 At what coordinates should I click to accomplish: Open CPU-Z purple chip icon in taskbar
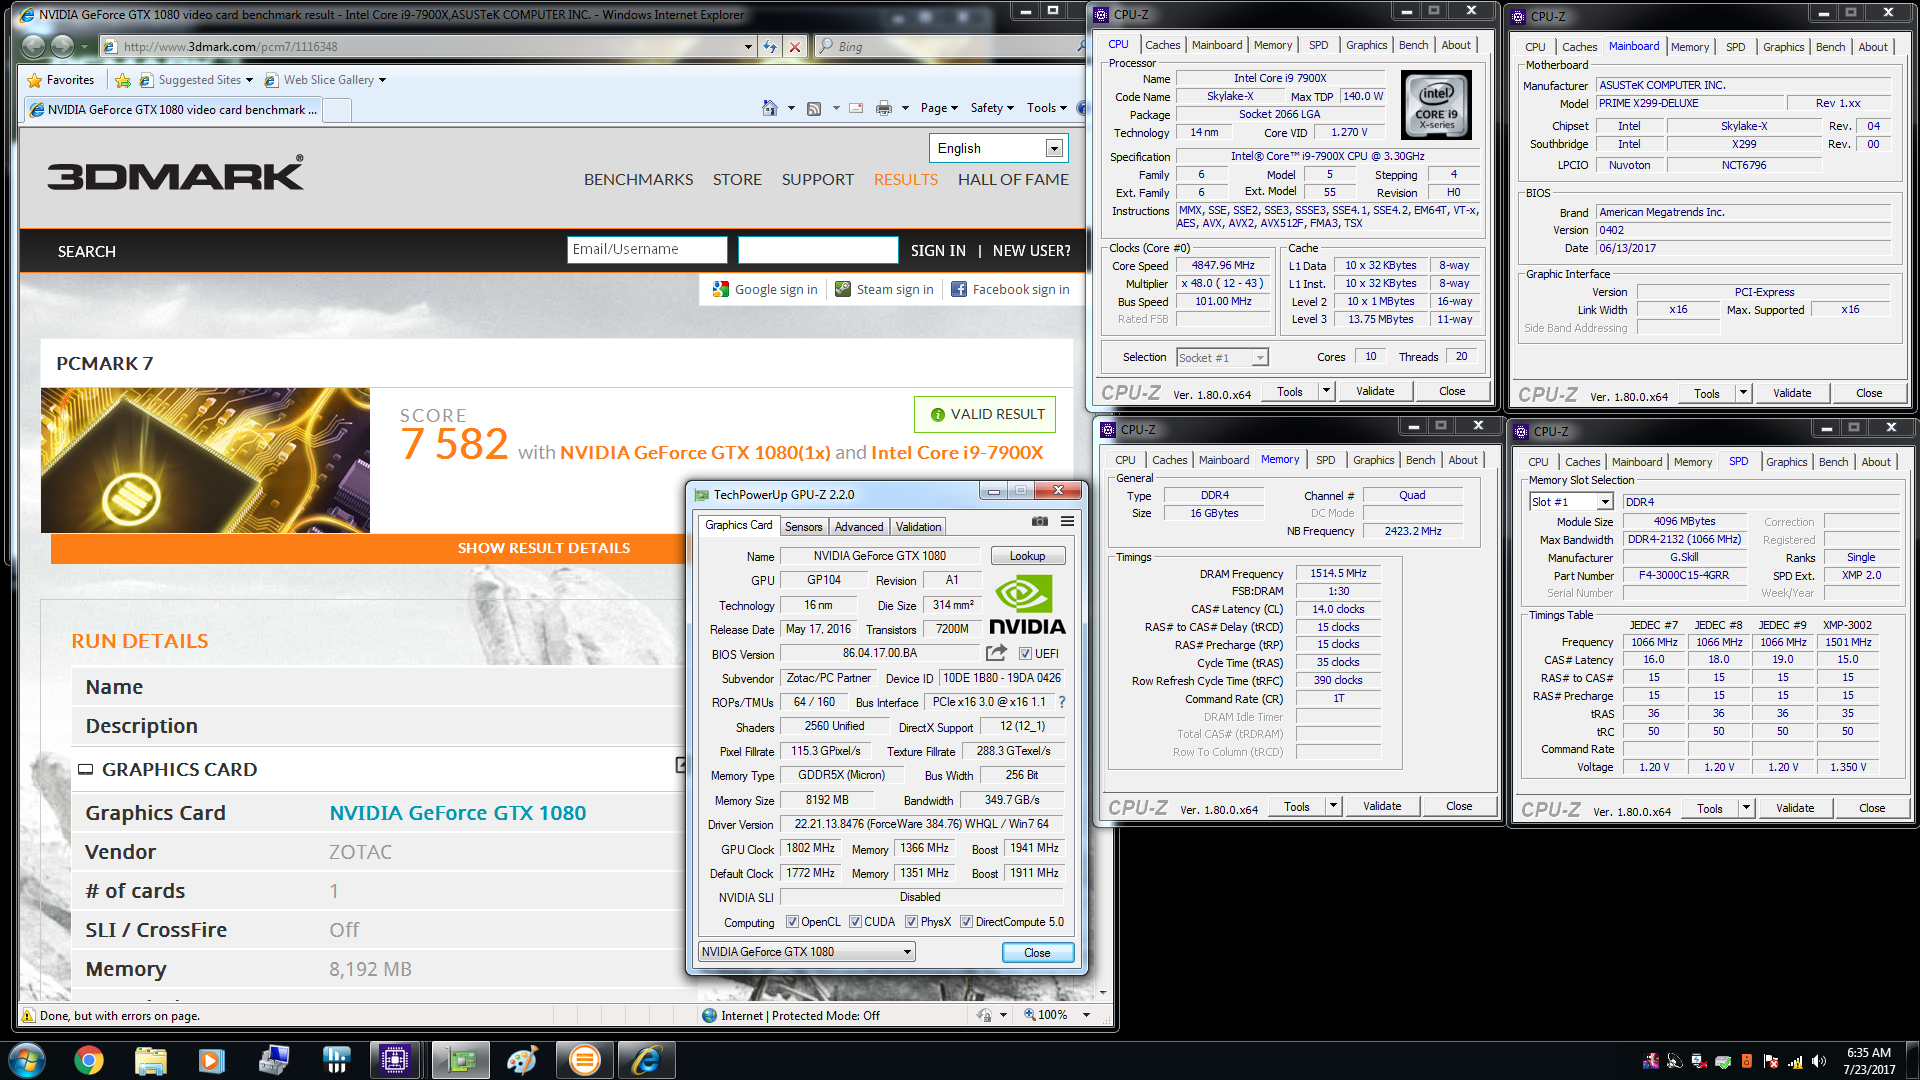395,1060
